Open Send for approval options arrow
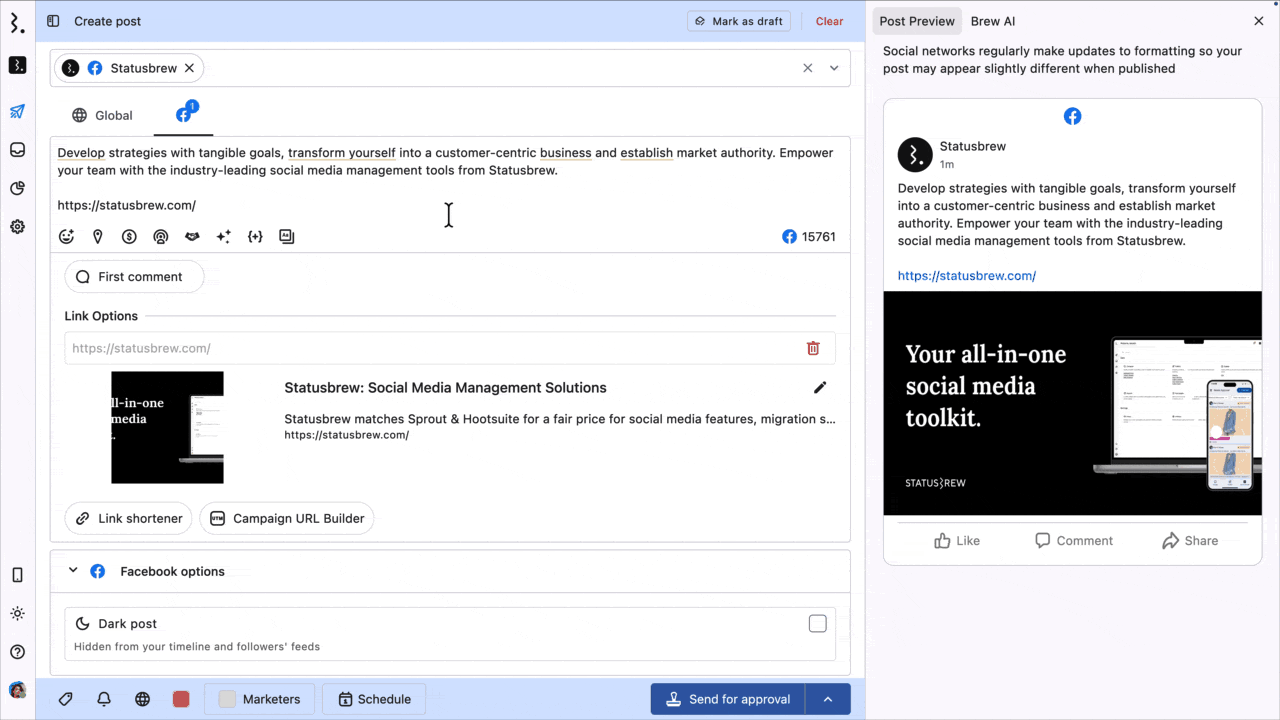The width and height of the screenshot is (1280, 720). [828, 699]
